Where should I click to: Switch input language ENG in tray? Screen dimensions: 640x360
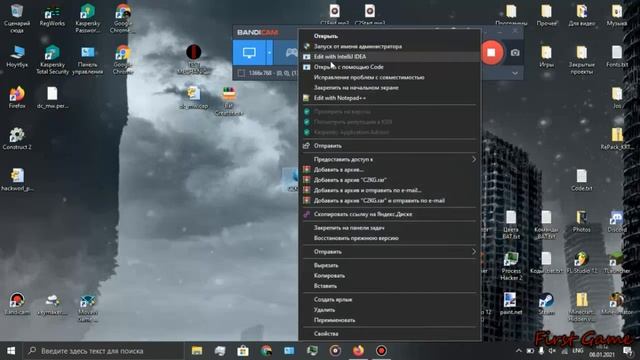click(x=578, y=351)
